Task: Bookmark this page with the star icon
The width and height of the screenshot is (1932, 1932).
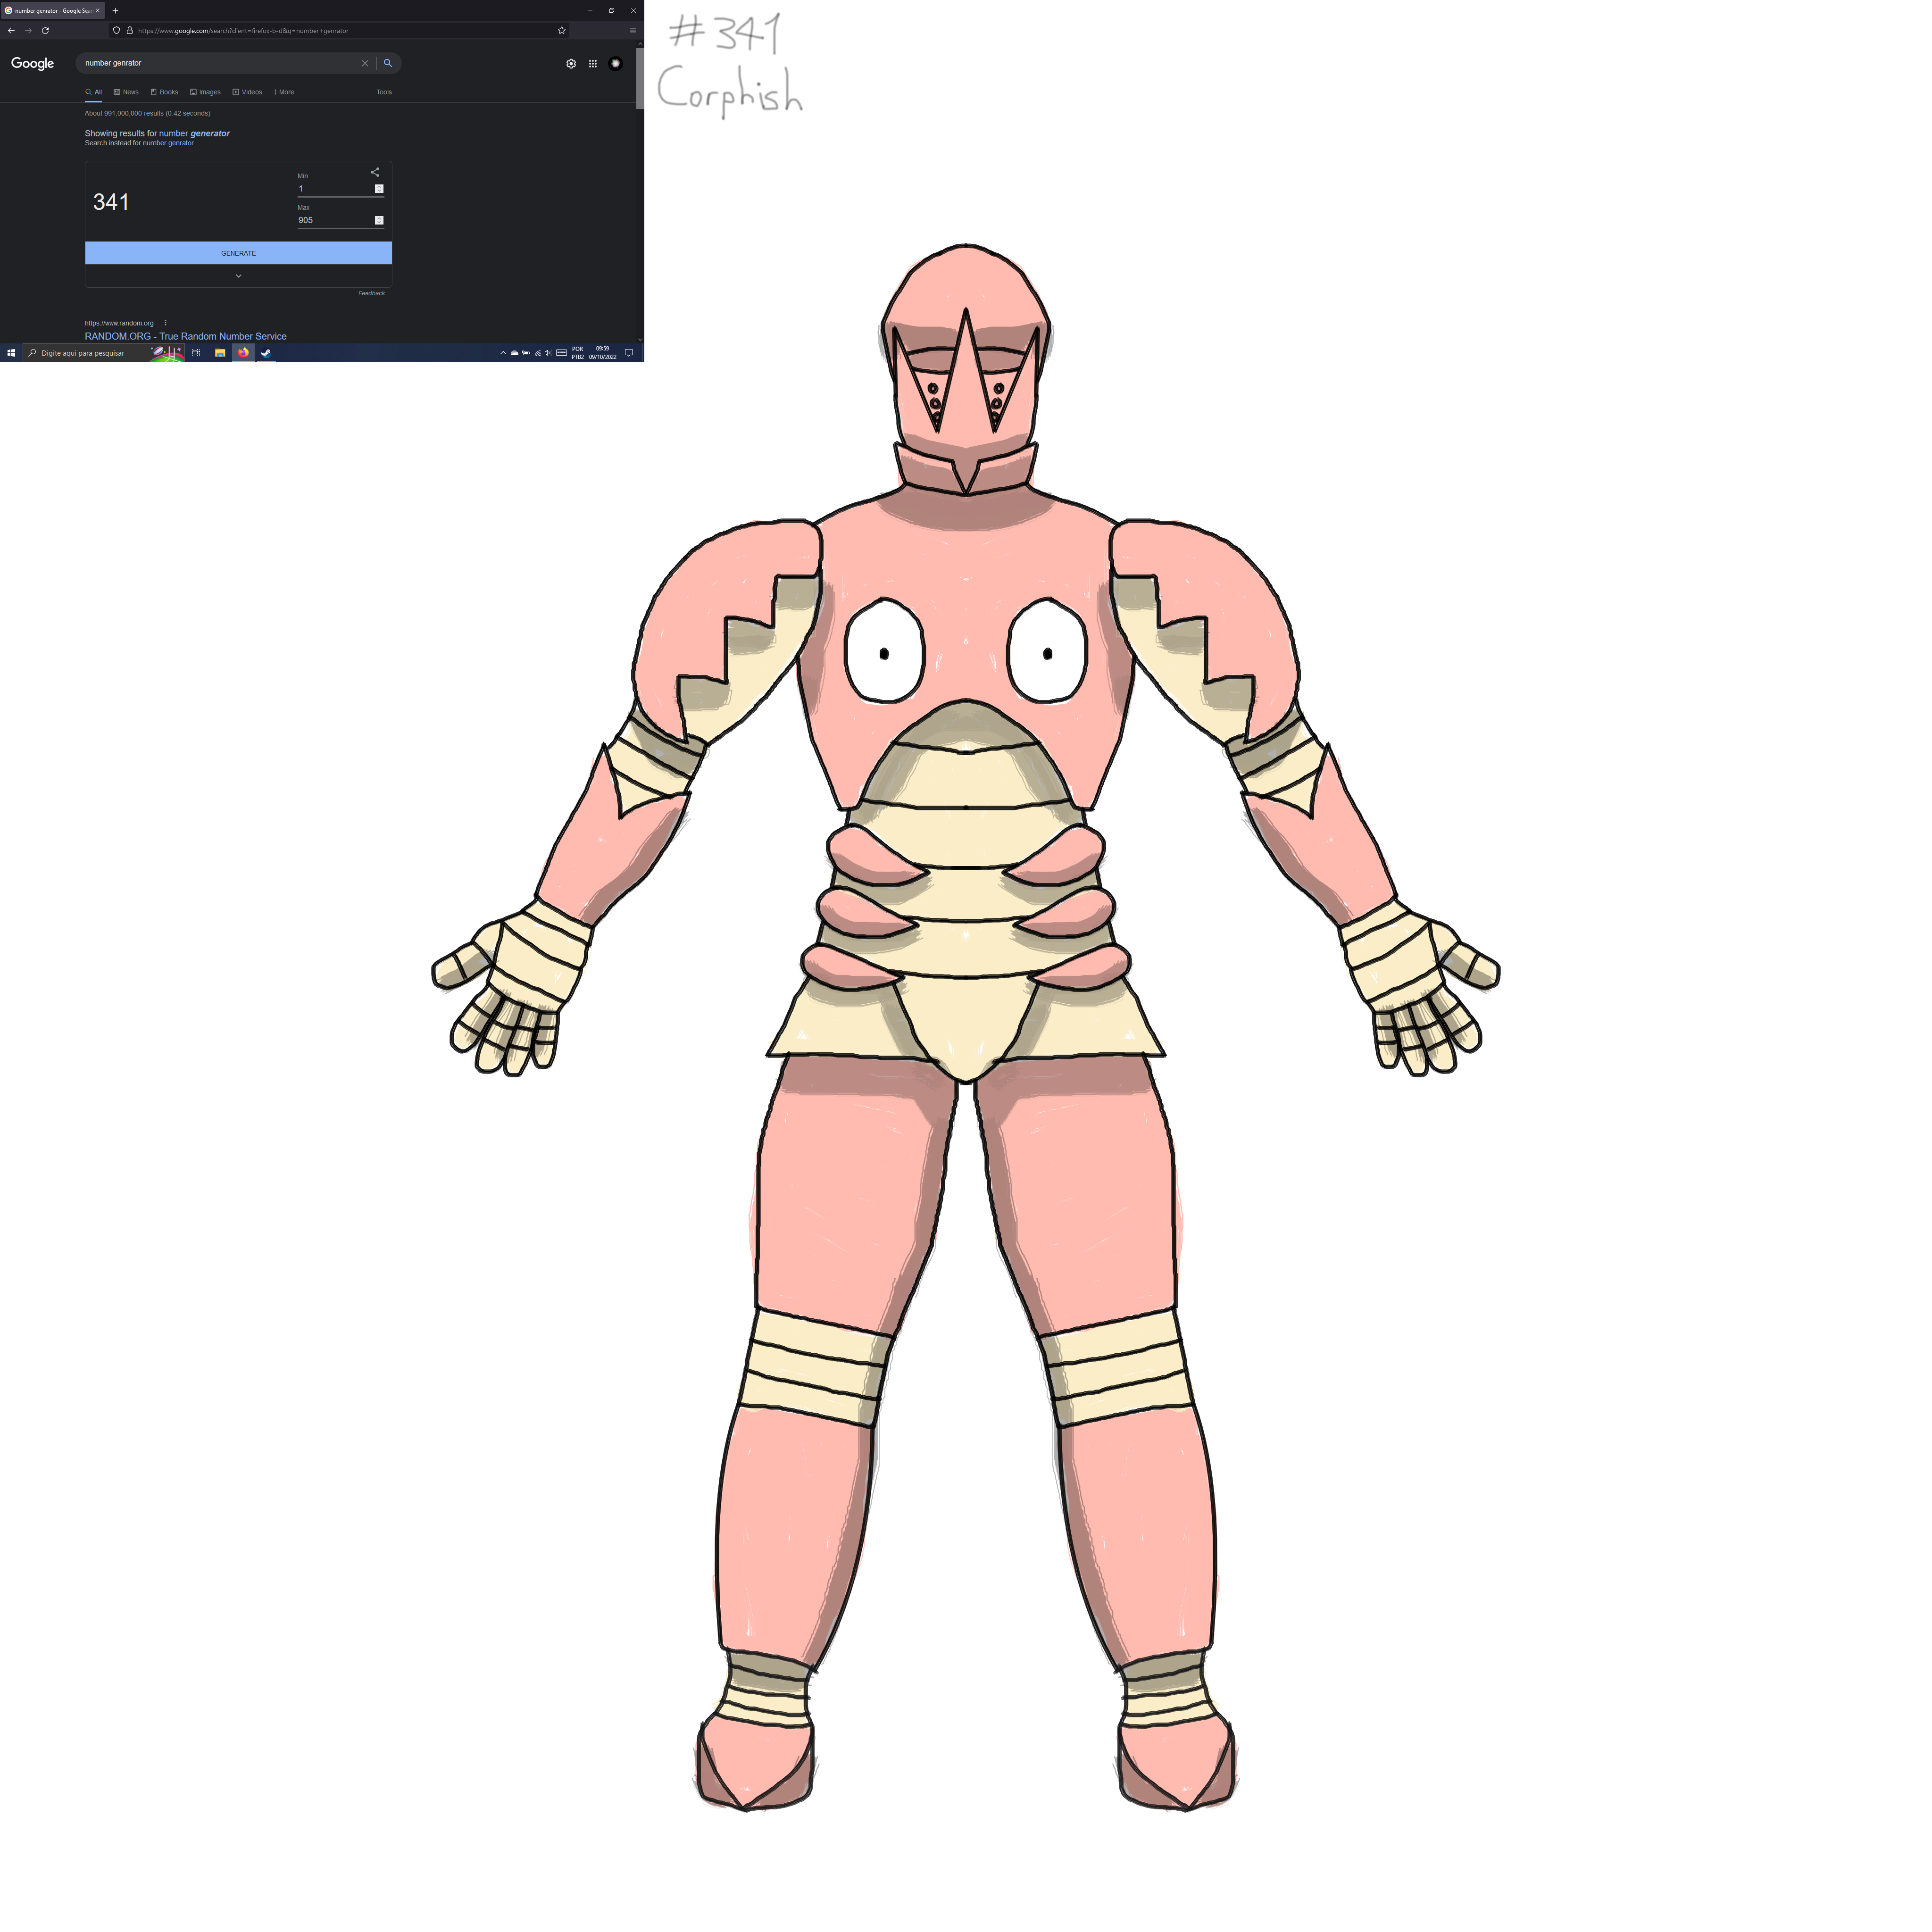Action: pos(561,30)
